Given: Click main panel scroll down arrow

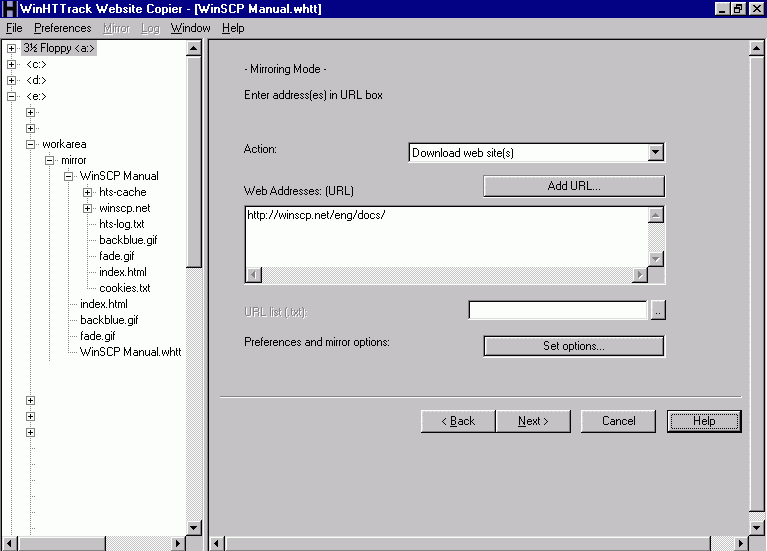Looking at the screenshot, I should pyautogui.click(x=756, y=528).
